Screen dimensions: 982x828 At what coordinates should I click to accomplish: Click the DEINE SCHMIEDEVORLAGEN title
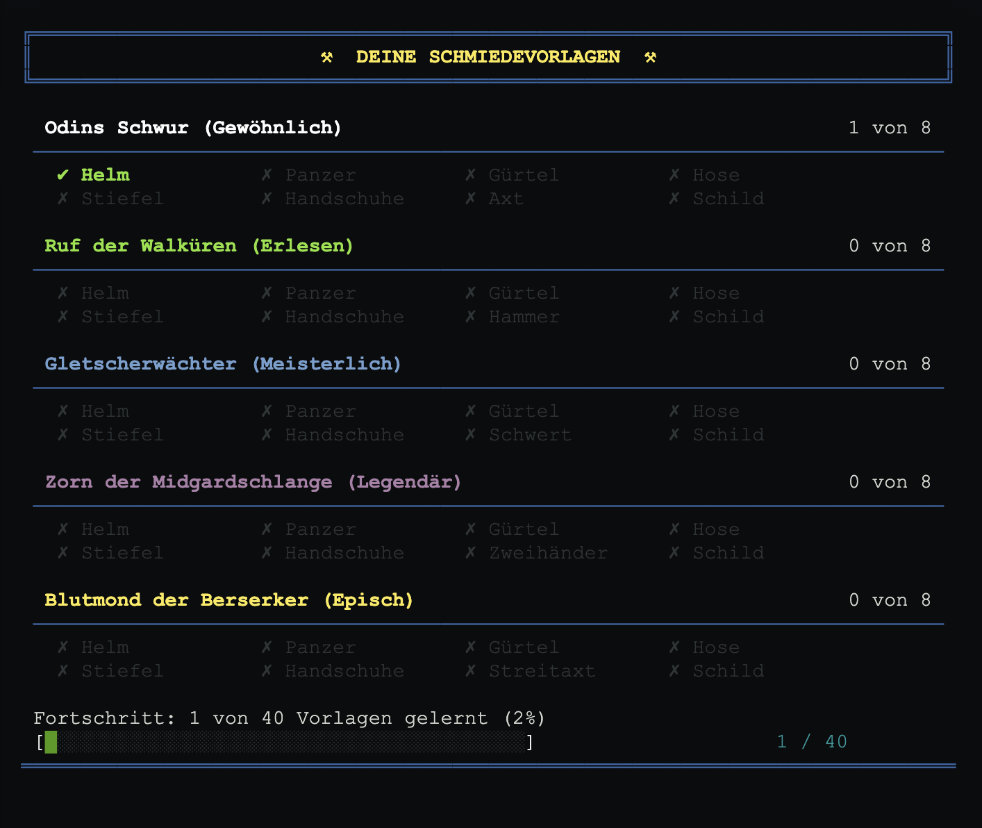point(488,57)
